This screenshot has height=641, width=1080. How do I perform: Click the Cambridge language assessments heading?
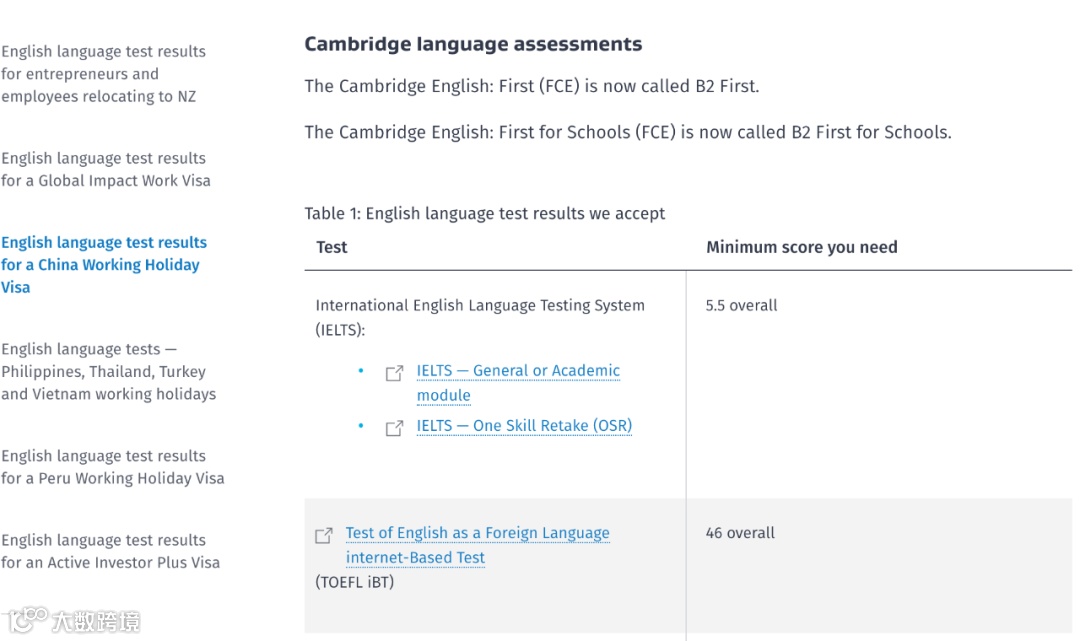(x=473, y=44)
